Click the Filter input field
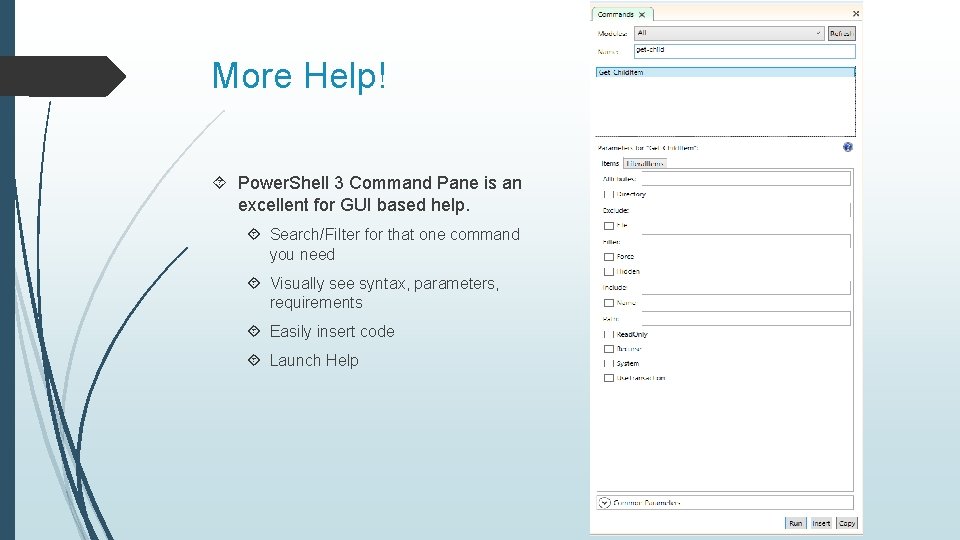960x540 pixels. (x=746, y=241)
